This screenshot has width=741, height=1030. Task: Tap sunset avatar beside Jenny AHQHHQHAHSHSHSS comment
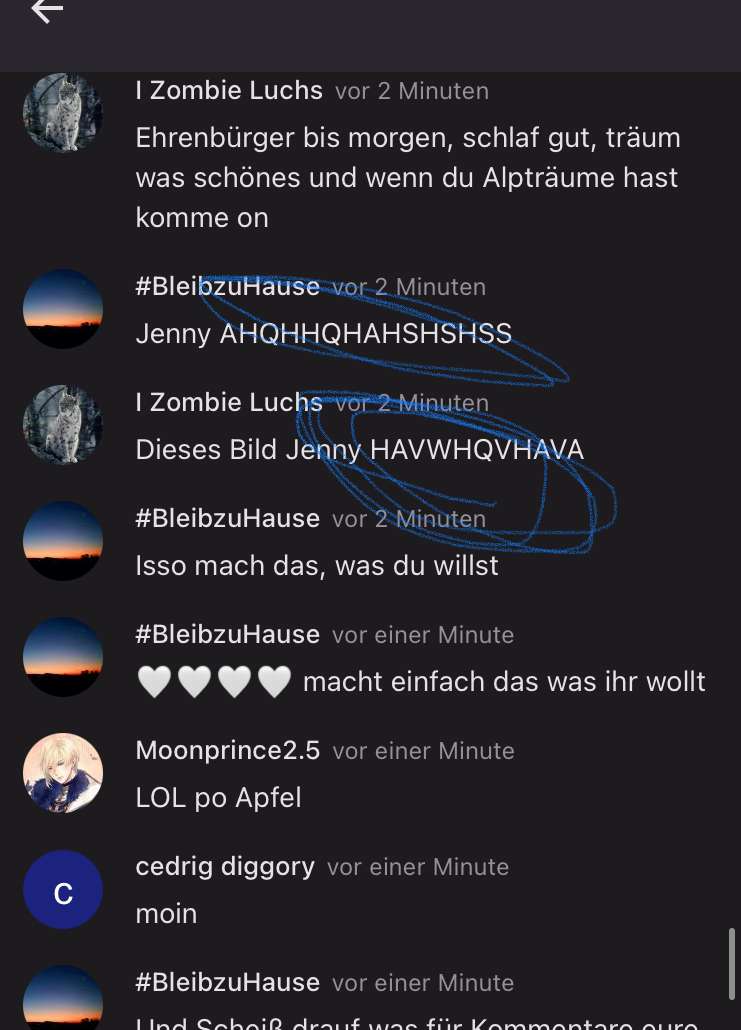tap(63, 308)
